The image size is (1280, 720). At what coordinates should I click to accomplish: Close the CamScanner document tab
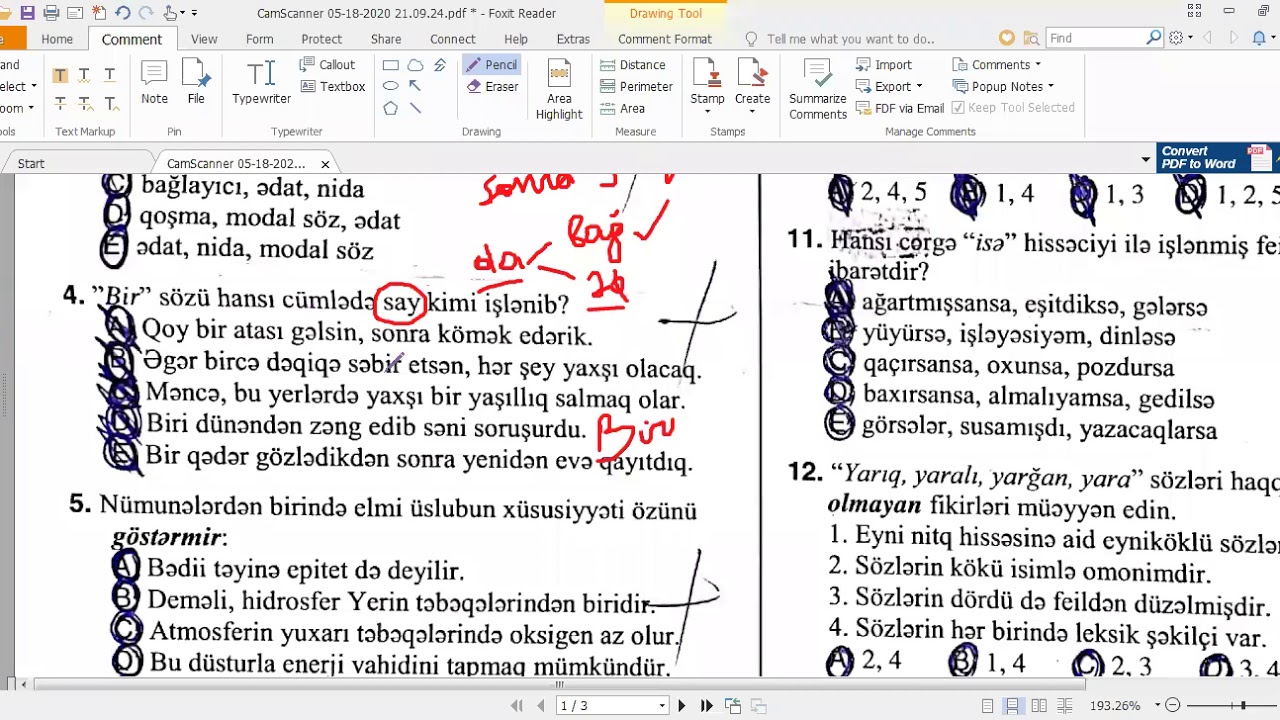pos(325,164)
